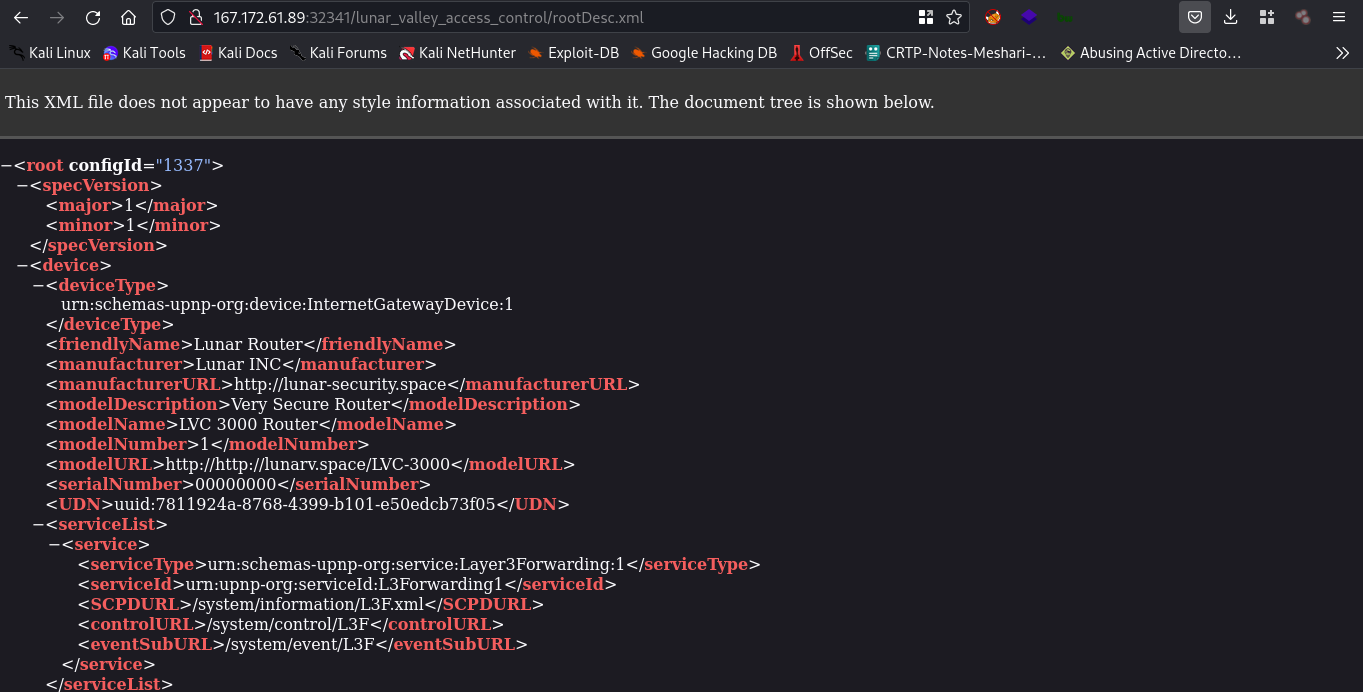Collapse the device node

[22, 265]
